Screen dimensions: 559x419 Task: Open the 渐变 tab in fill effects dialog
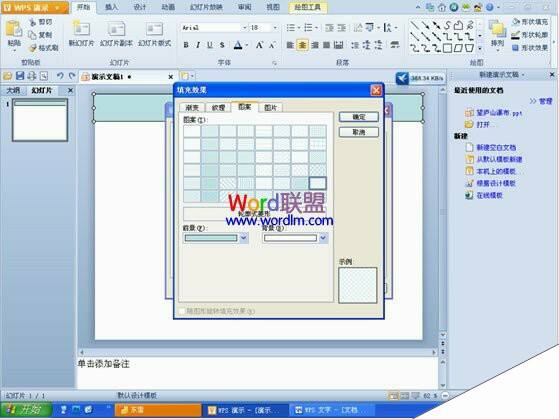(192, 107)
